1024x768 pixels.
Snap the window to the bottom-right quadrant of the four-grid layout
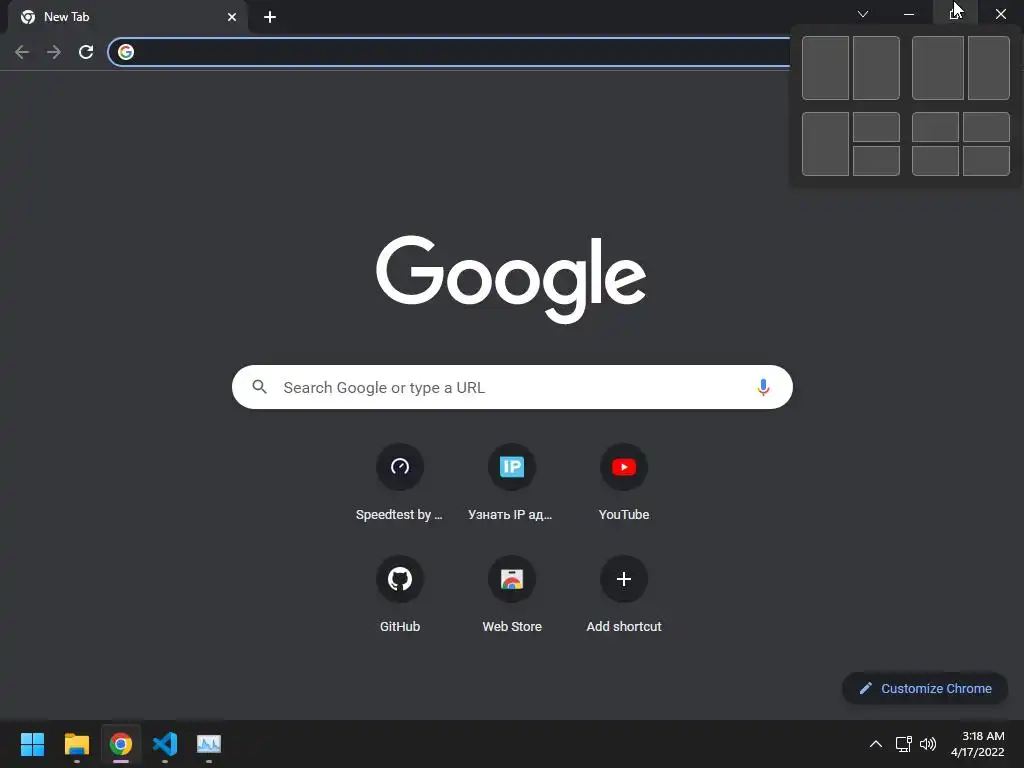pos(987,161)
